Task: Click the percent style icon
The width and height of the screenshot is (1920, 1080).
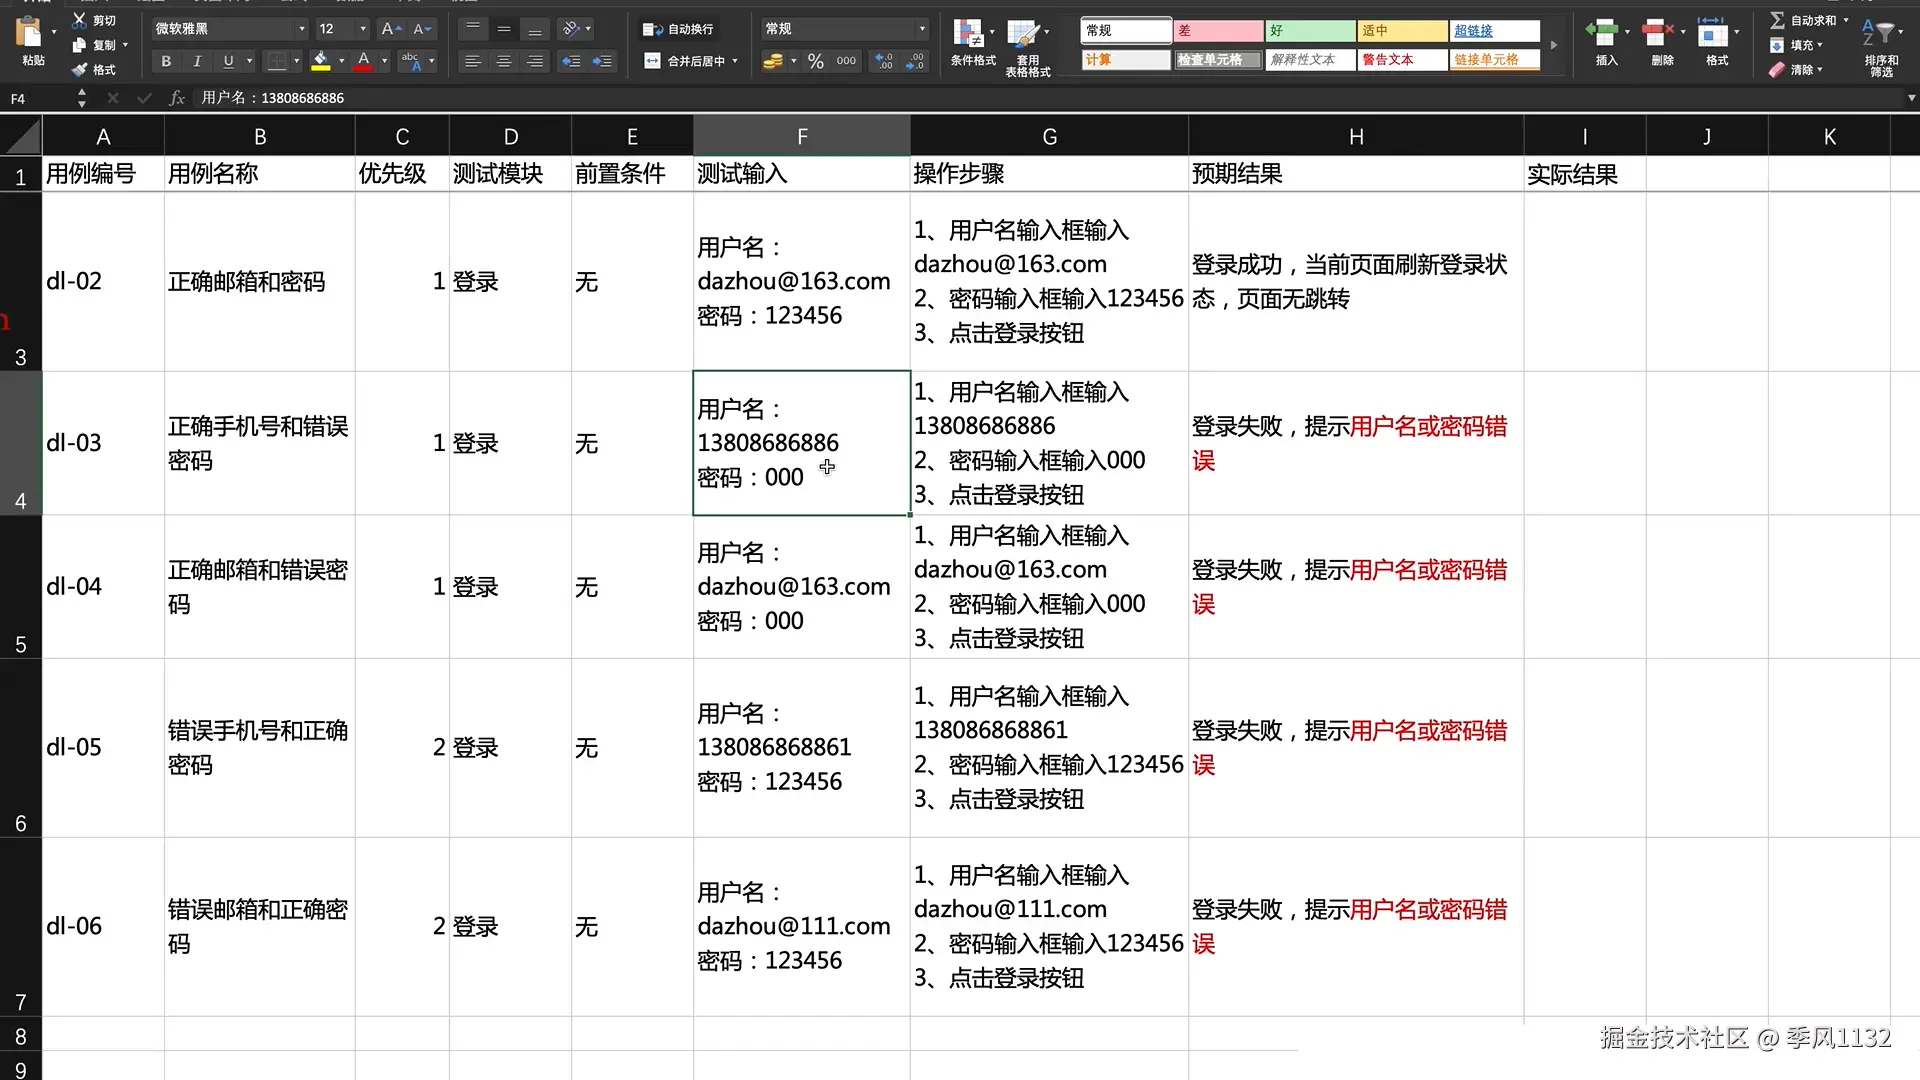Action: click(816, 62)
